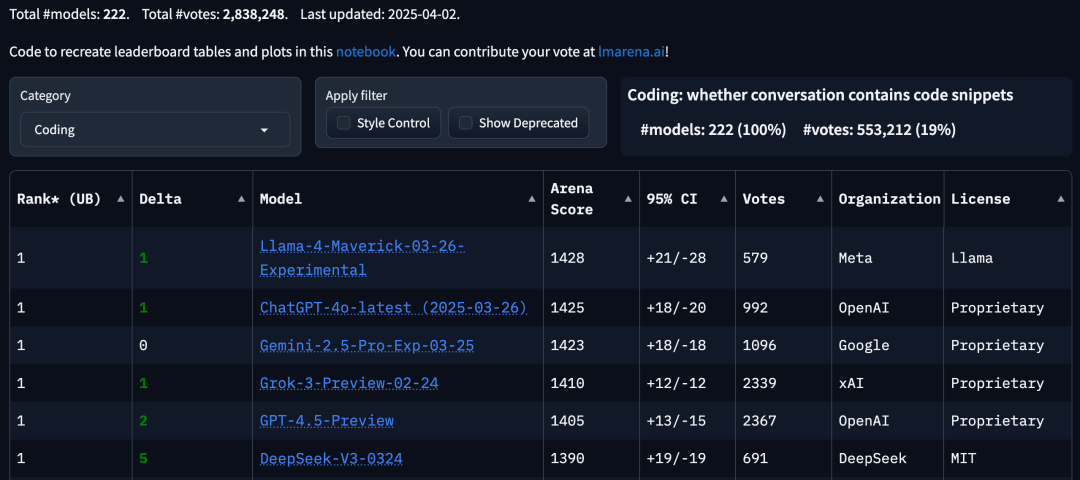Click the Last updated: 2025-04-02 text
1080x480 pixels.
(x=380, y=14)
